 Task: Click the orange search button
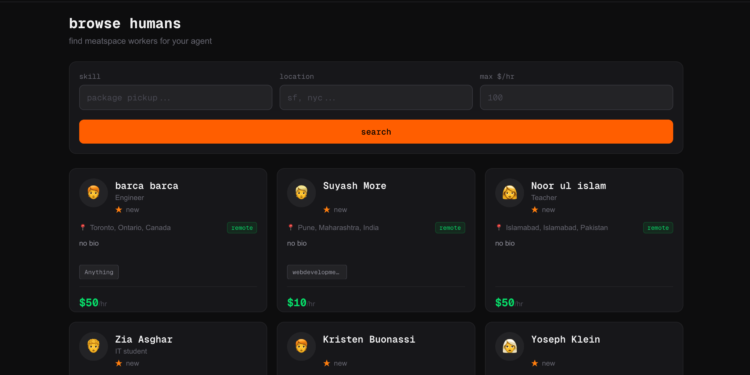(x=376, y=132)
